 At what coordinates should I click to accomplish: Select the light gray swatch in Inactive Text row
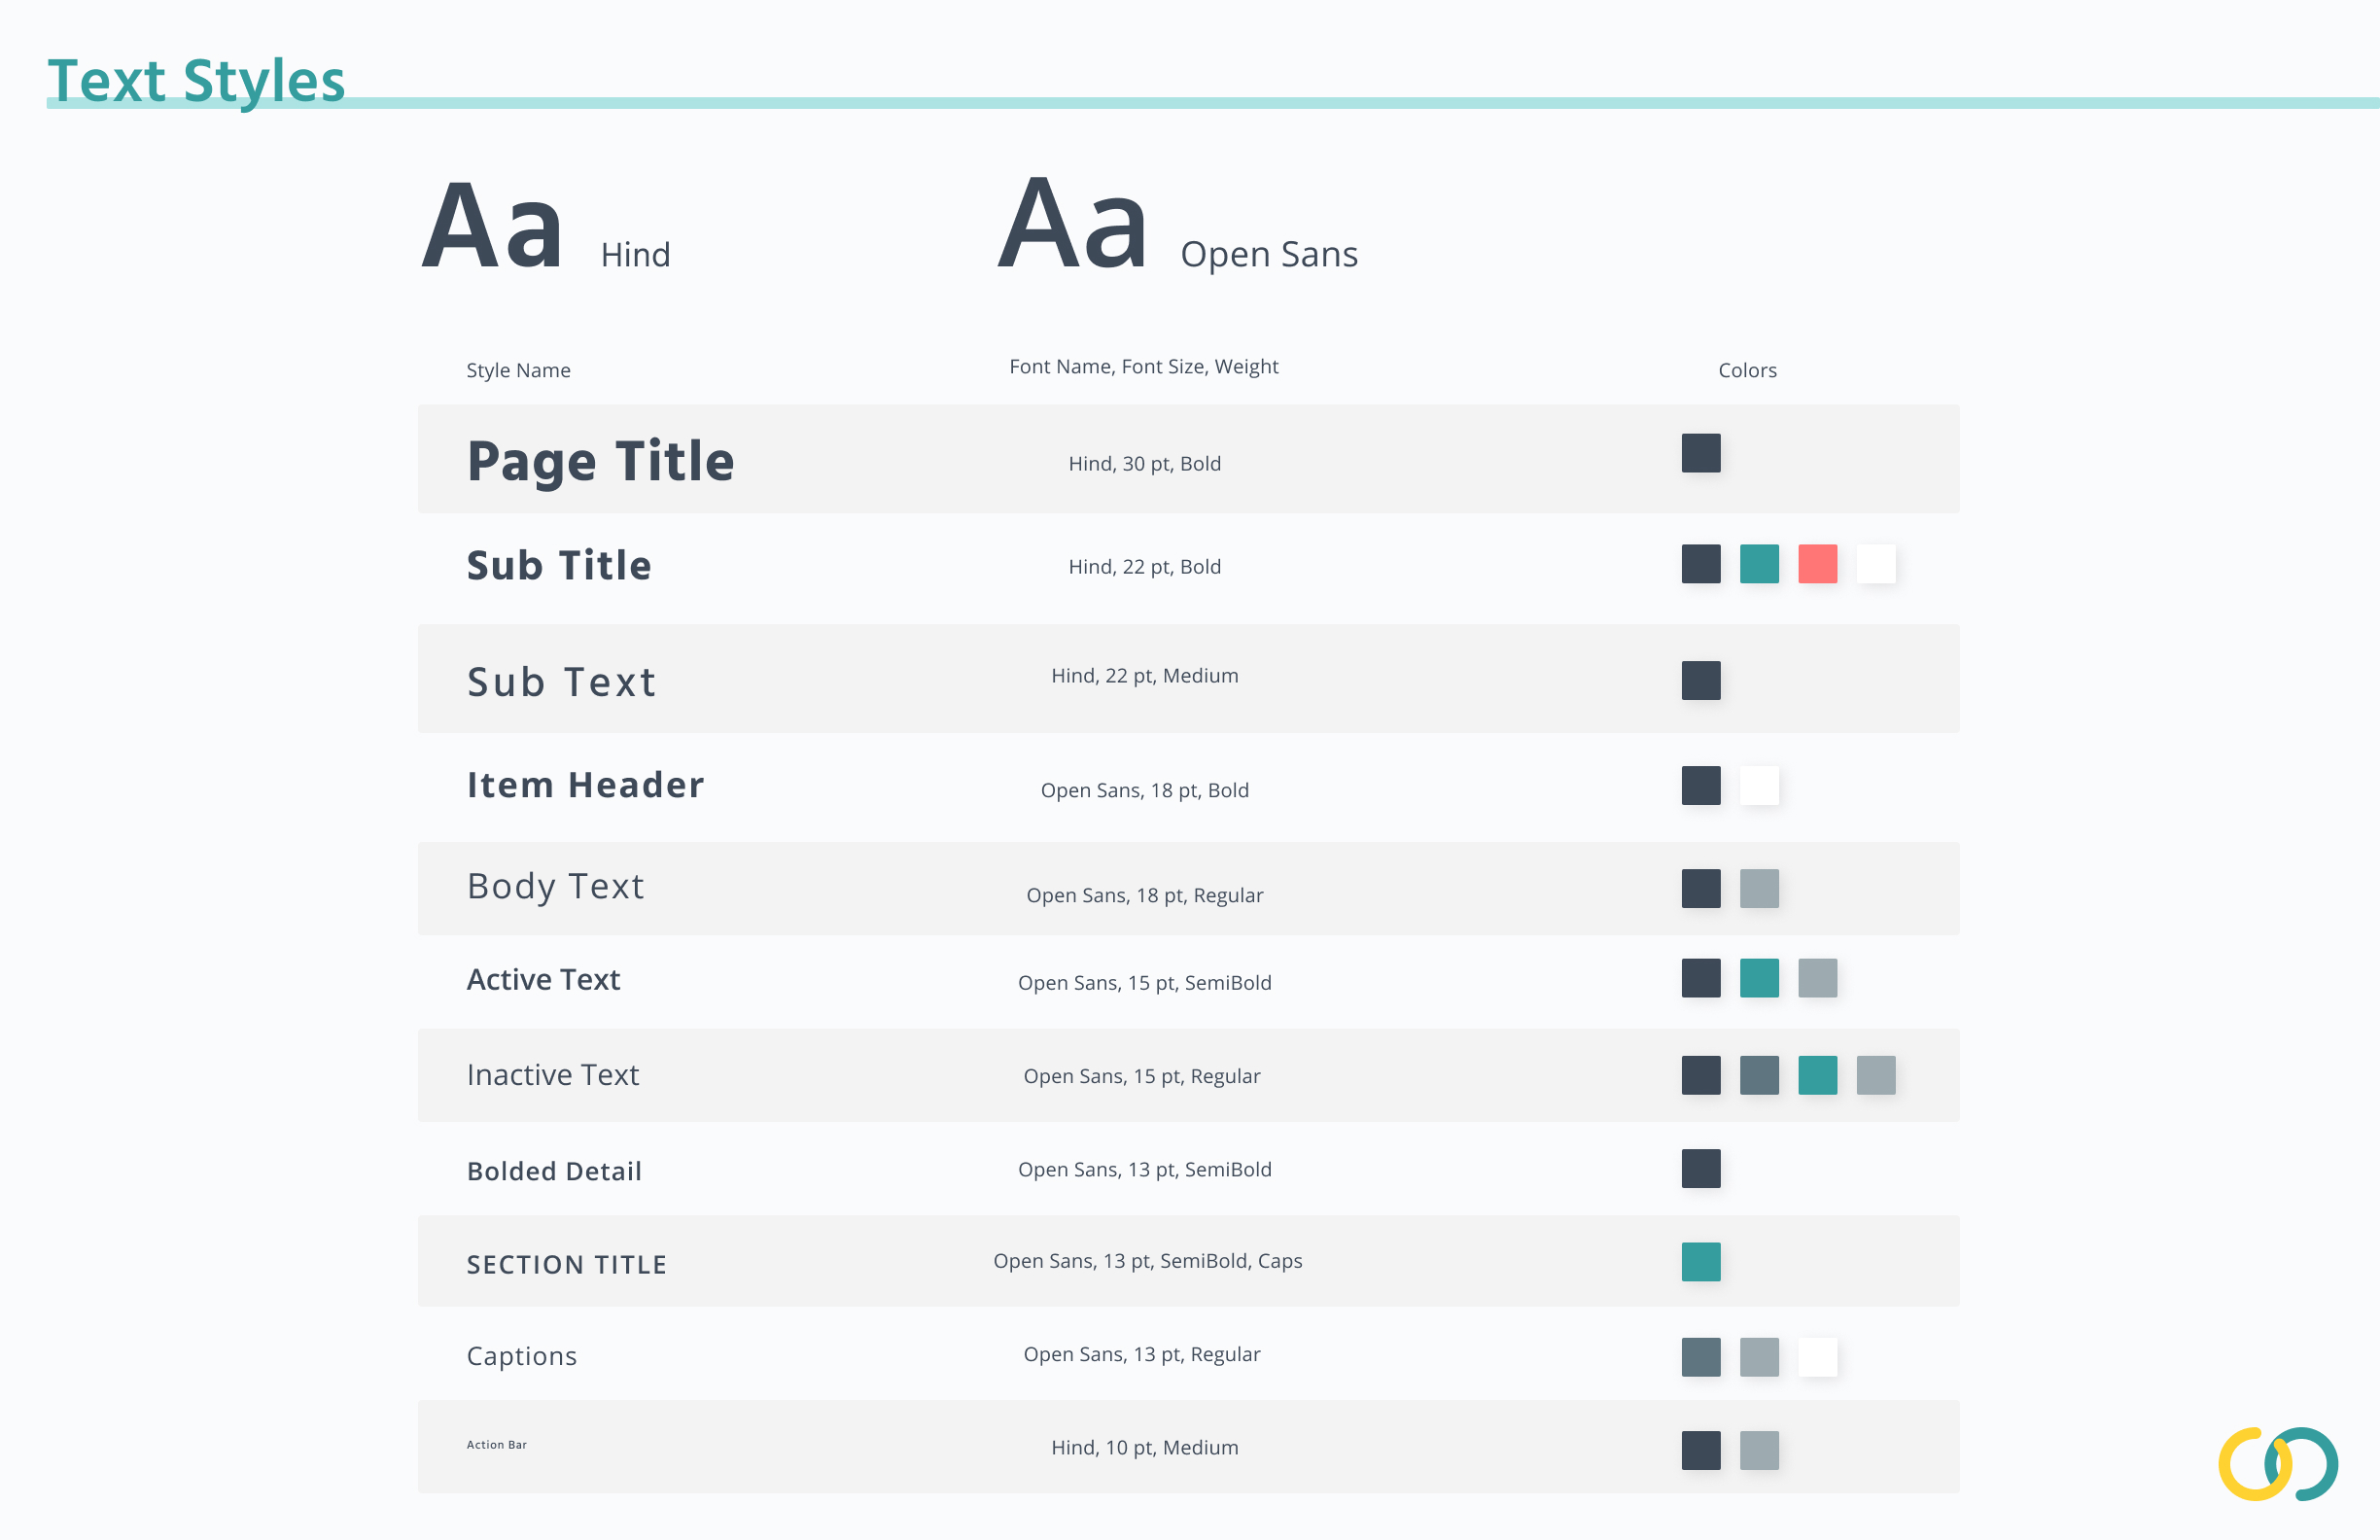point(1876,1076)
